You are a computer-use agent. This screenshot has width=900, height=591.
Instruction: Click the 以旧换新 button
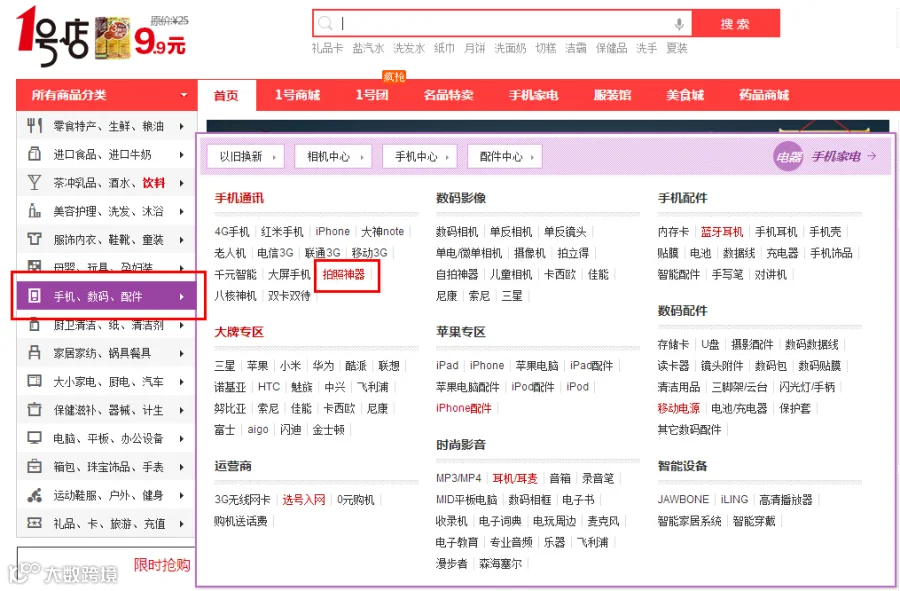tap(246, 156)
